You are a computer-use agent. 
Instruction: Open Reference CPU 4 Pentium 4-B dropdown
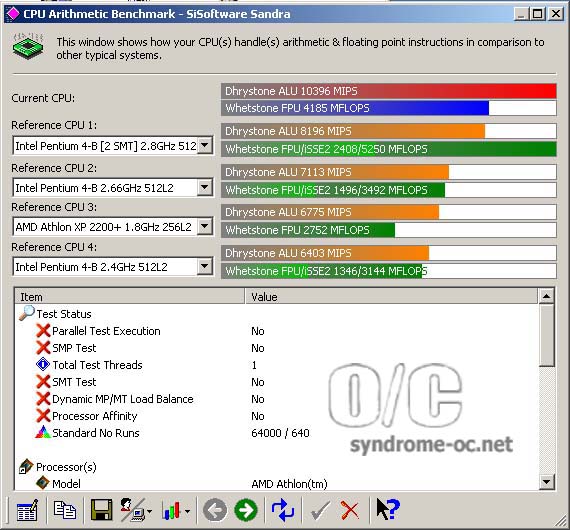click(x=205, y=267)
